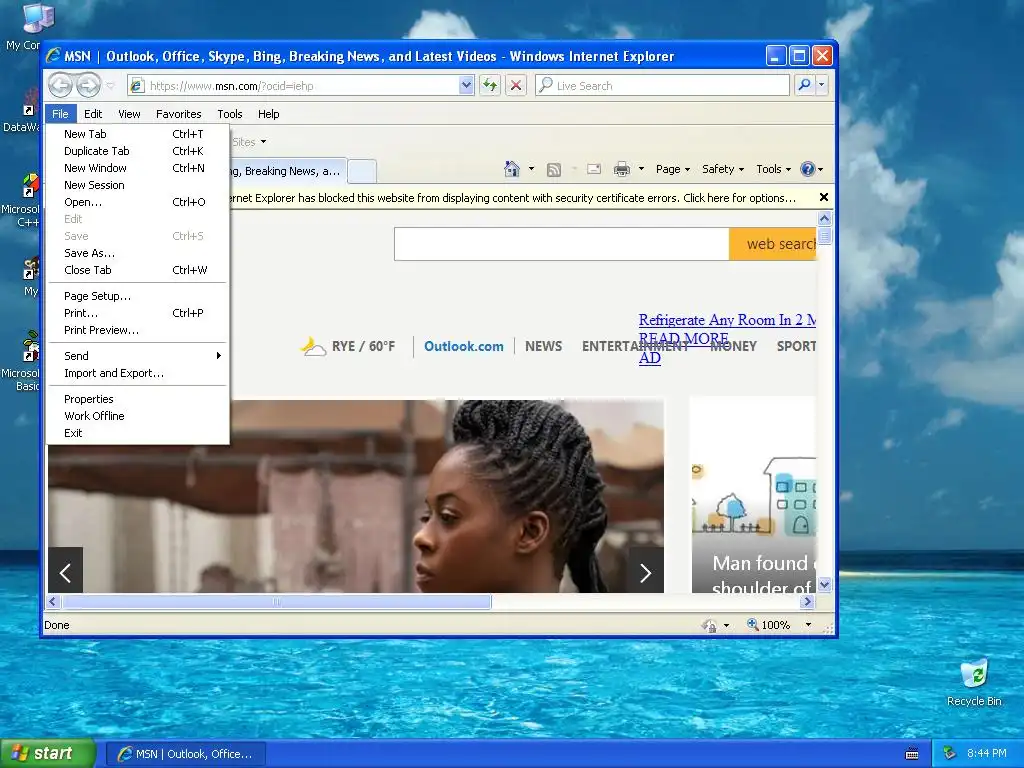Image resolution: width=1024 pixels, height=768 pixels.
Task: Select Properties from File menu
Action: (x=137, y=399)
